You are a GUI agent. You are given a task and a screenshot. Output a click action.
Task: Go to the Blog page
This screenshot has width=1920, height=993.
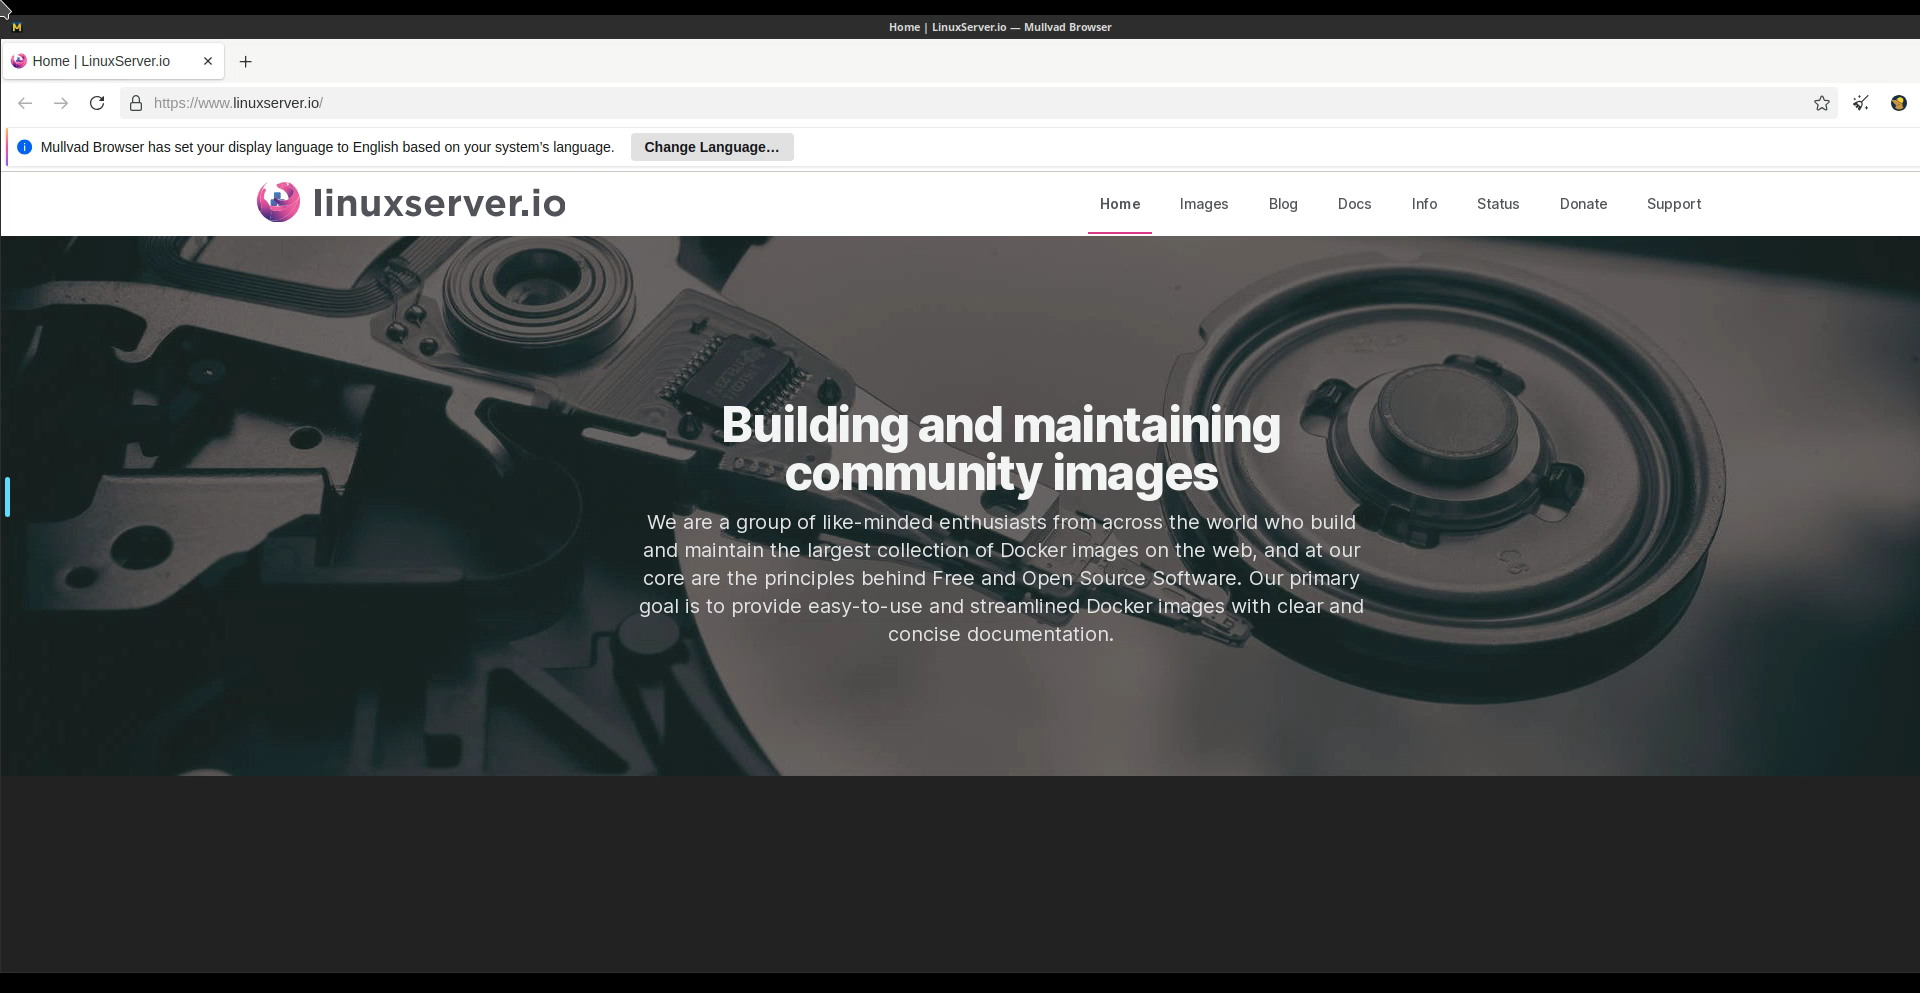pyautogui.click(x=1282, y=204)
